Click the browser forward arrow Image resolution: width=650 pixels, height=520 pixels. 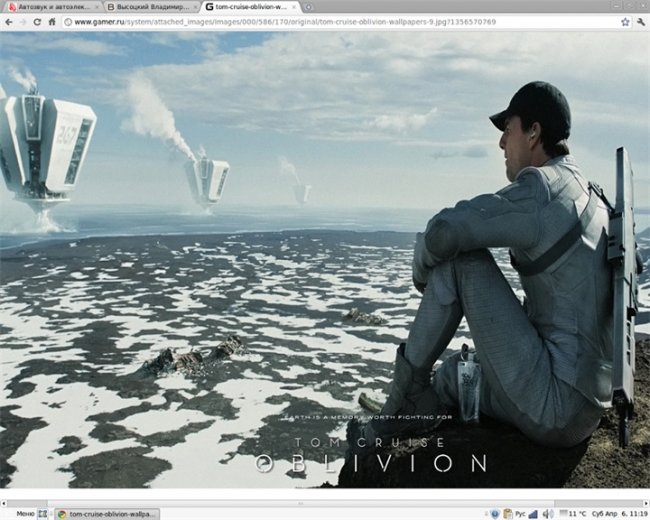(x=25, y=21)
